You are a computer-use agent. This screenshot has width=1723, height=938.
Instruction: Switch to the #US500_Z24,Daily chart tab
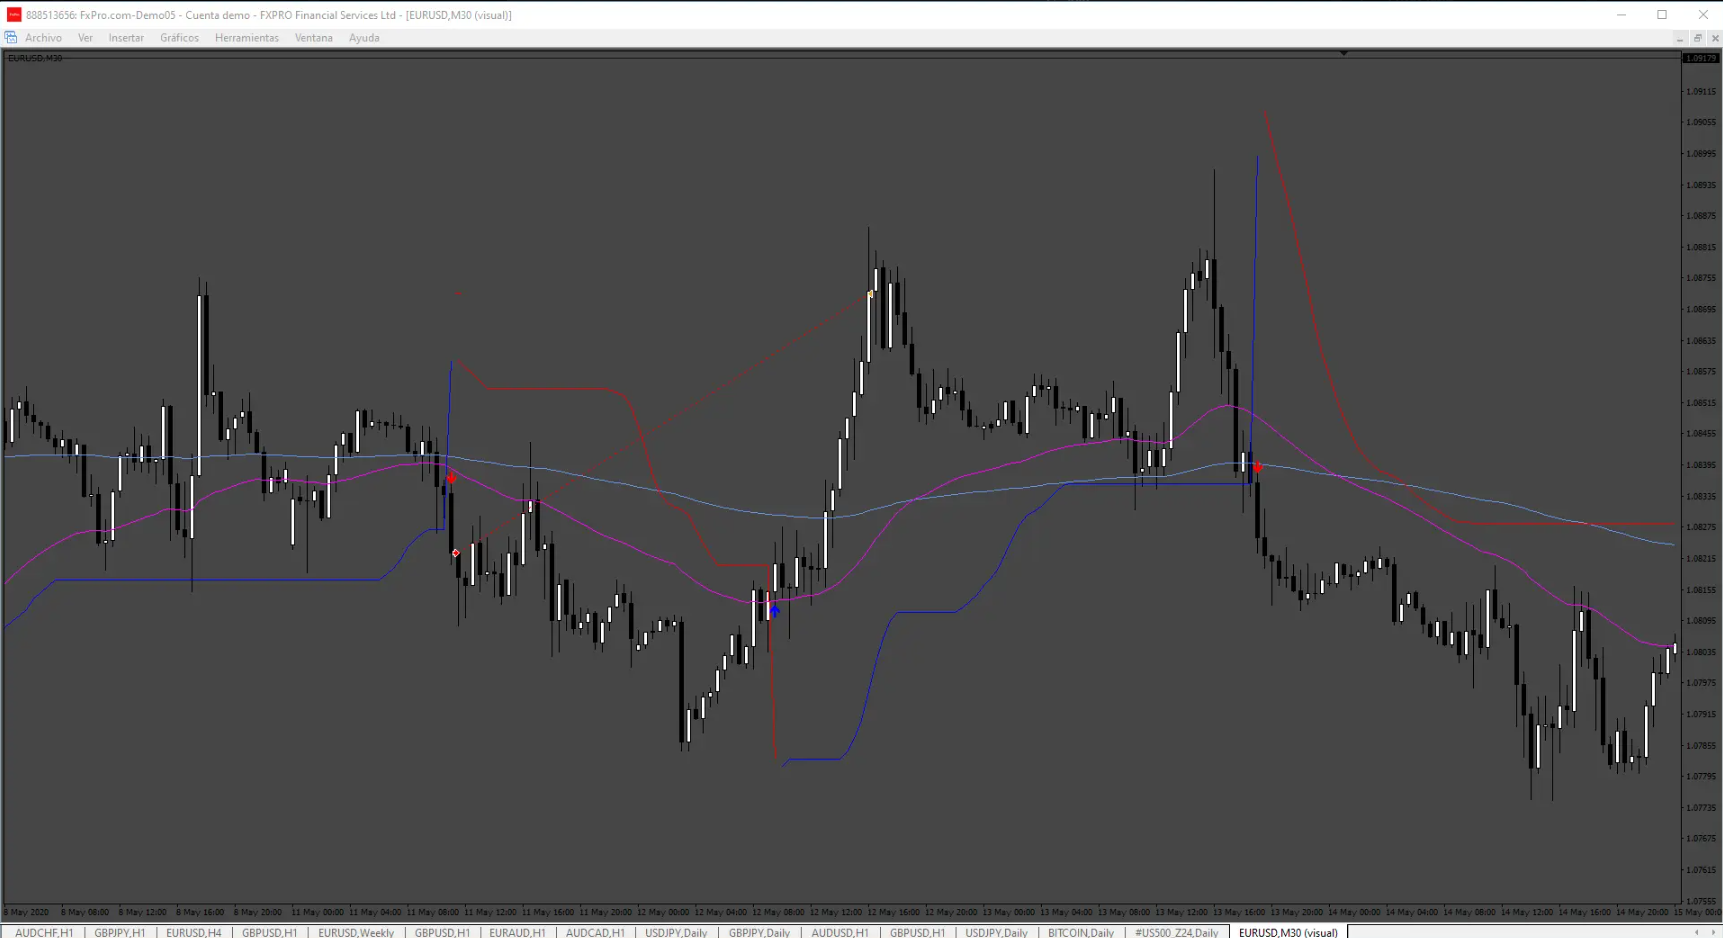click(x=1177, y=932)
